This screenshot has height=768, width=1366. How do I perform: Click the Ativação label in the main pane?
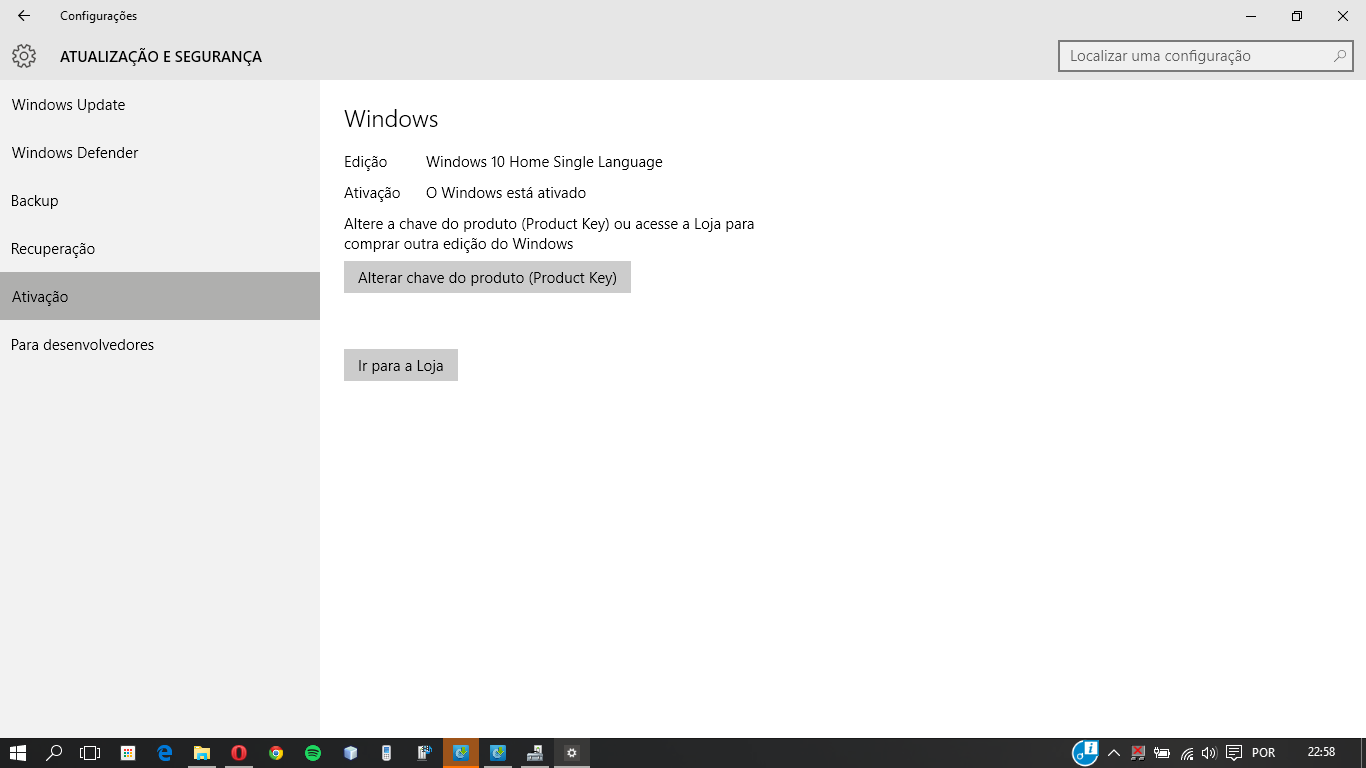[372, 193]
